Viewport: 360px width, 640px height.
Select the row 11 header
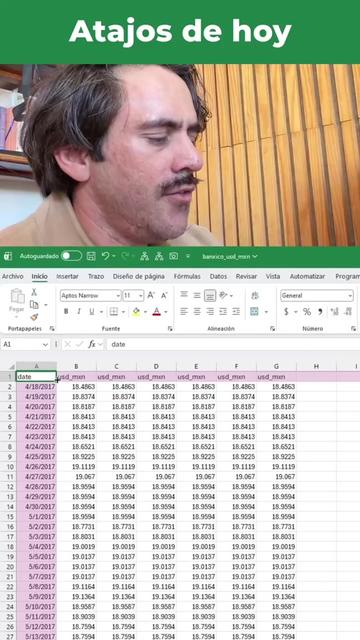pos(10,477)
